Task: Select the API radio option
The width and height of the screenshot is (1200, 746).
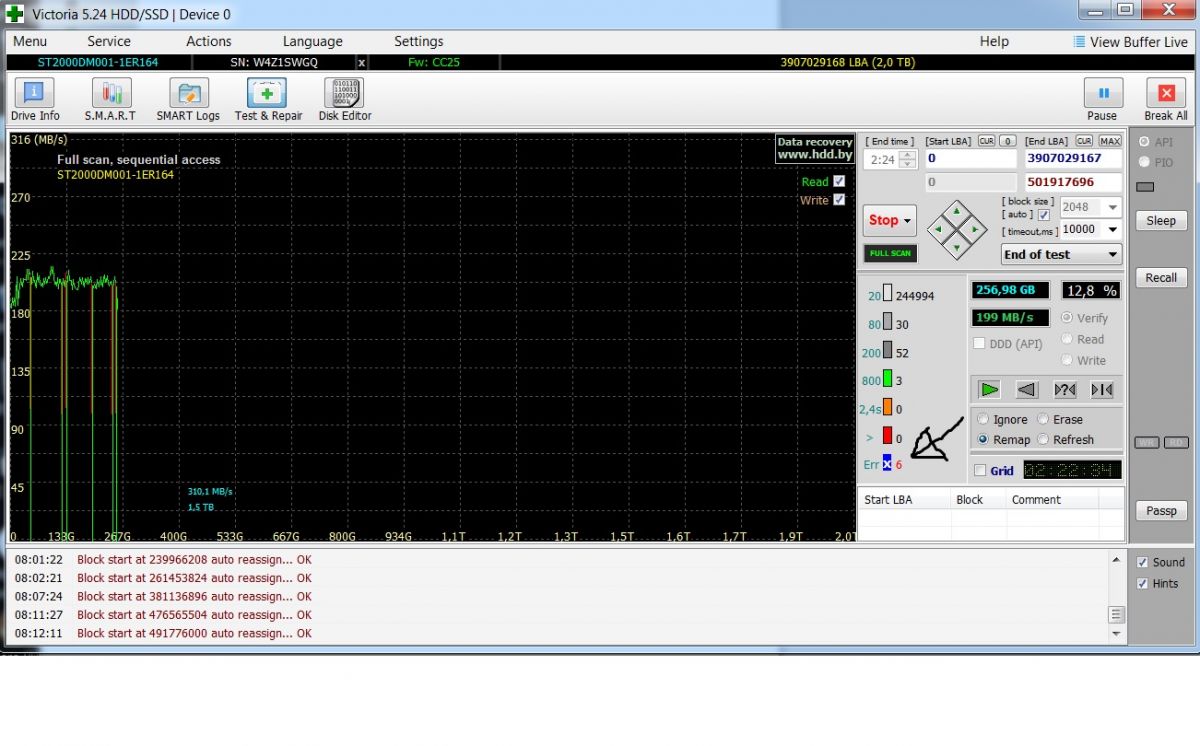Action: click(1144, 142)
